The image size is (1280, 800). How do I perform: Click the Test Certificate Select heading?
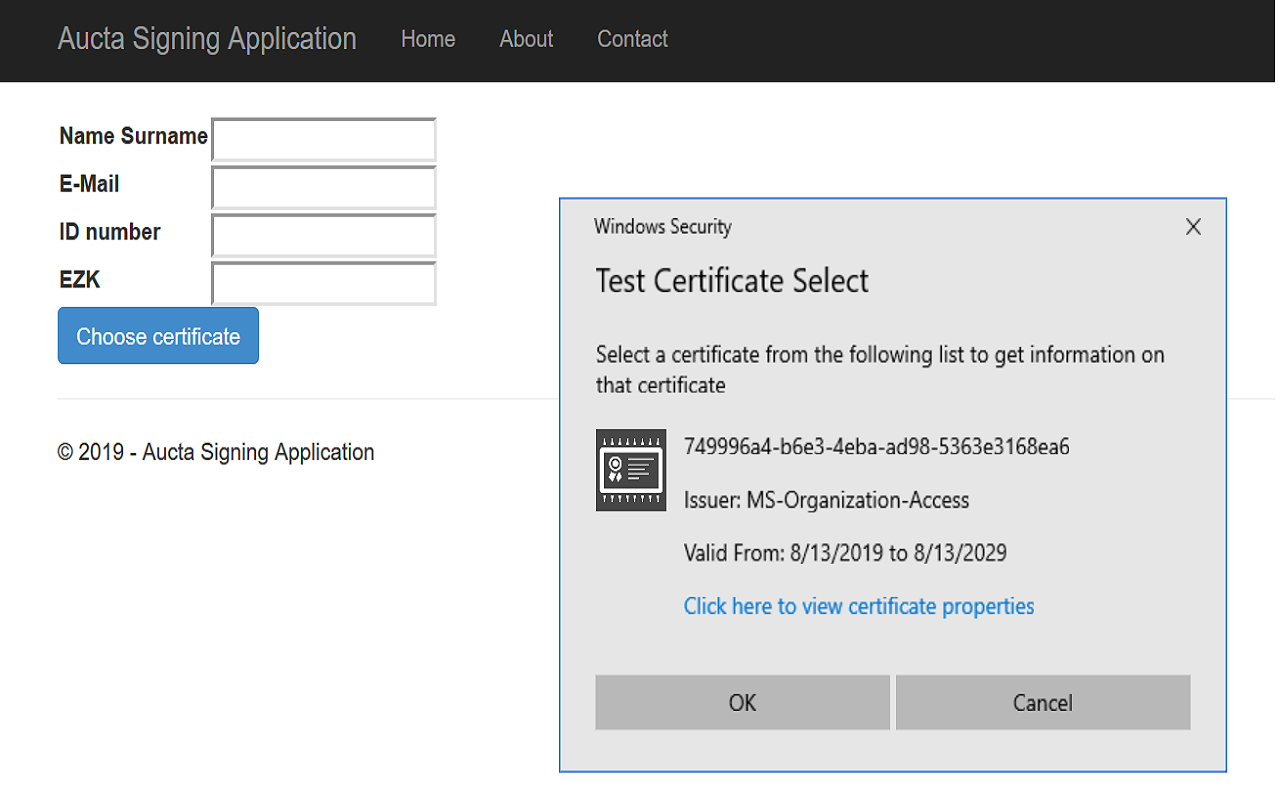[731, 281]
